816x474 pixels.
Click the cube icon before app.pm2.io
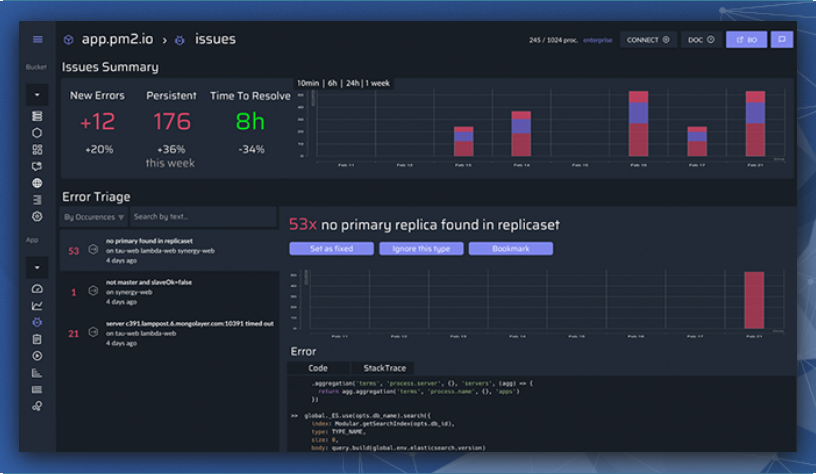coord(68,40)
